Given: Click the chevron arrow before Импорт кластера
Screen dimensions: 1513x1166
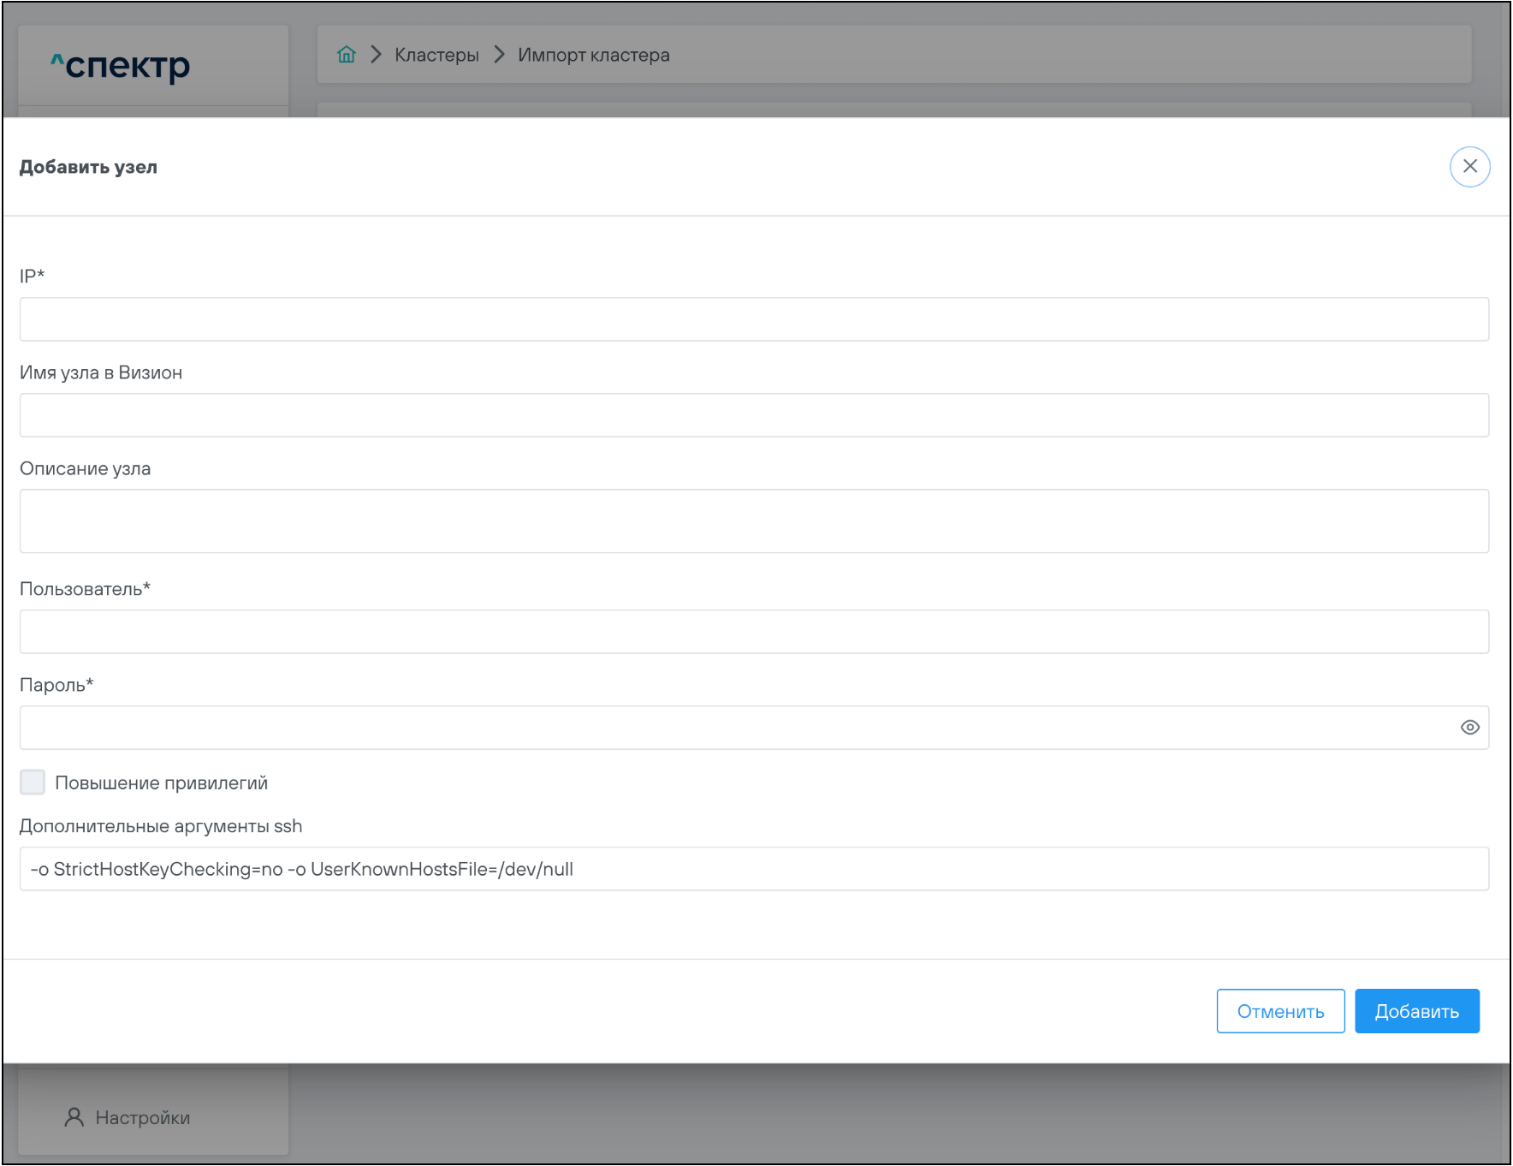Looking at the screenshot, I should (499, 55).
